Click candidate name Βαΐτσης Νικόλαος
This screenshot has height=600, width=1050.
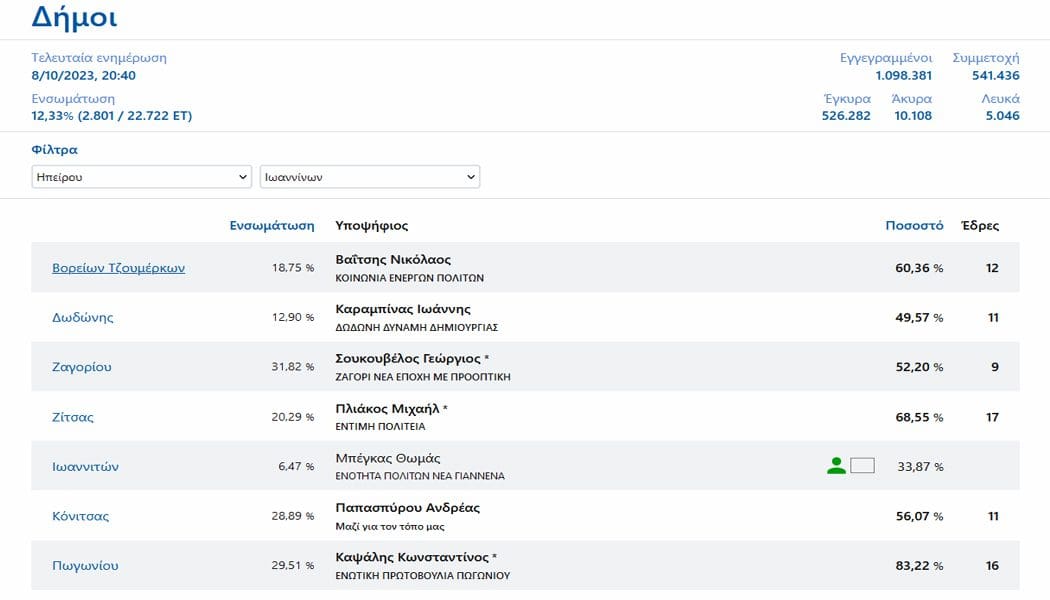click(393, 259)
